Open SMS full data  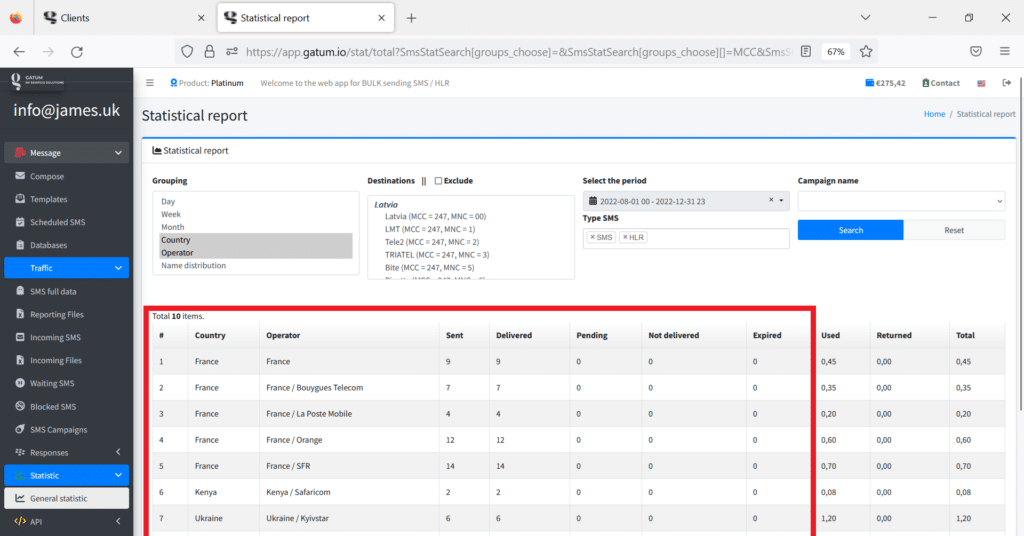(x=53, y=291)
